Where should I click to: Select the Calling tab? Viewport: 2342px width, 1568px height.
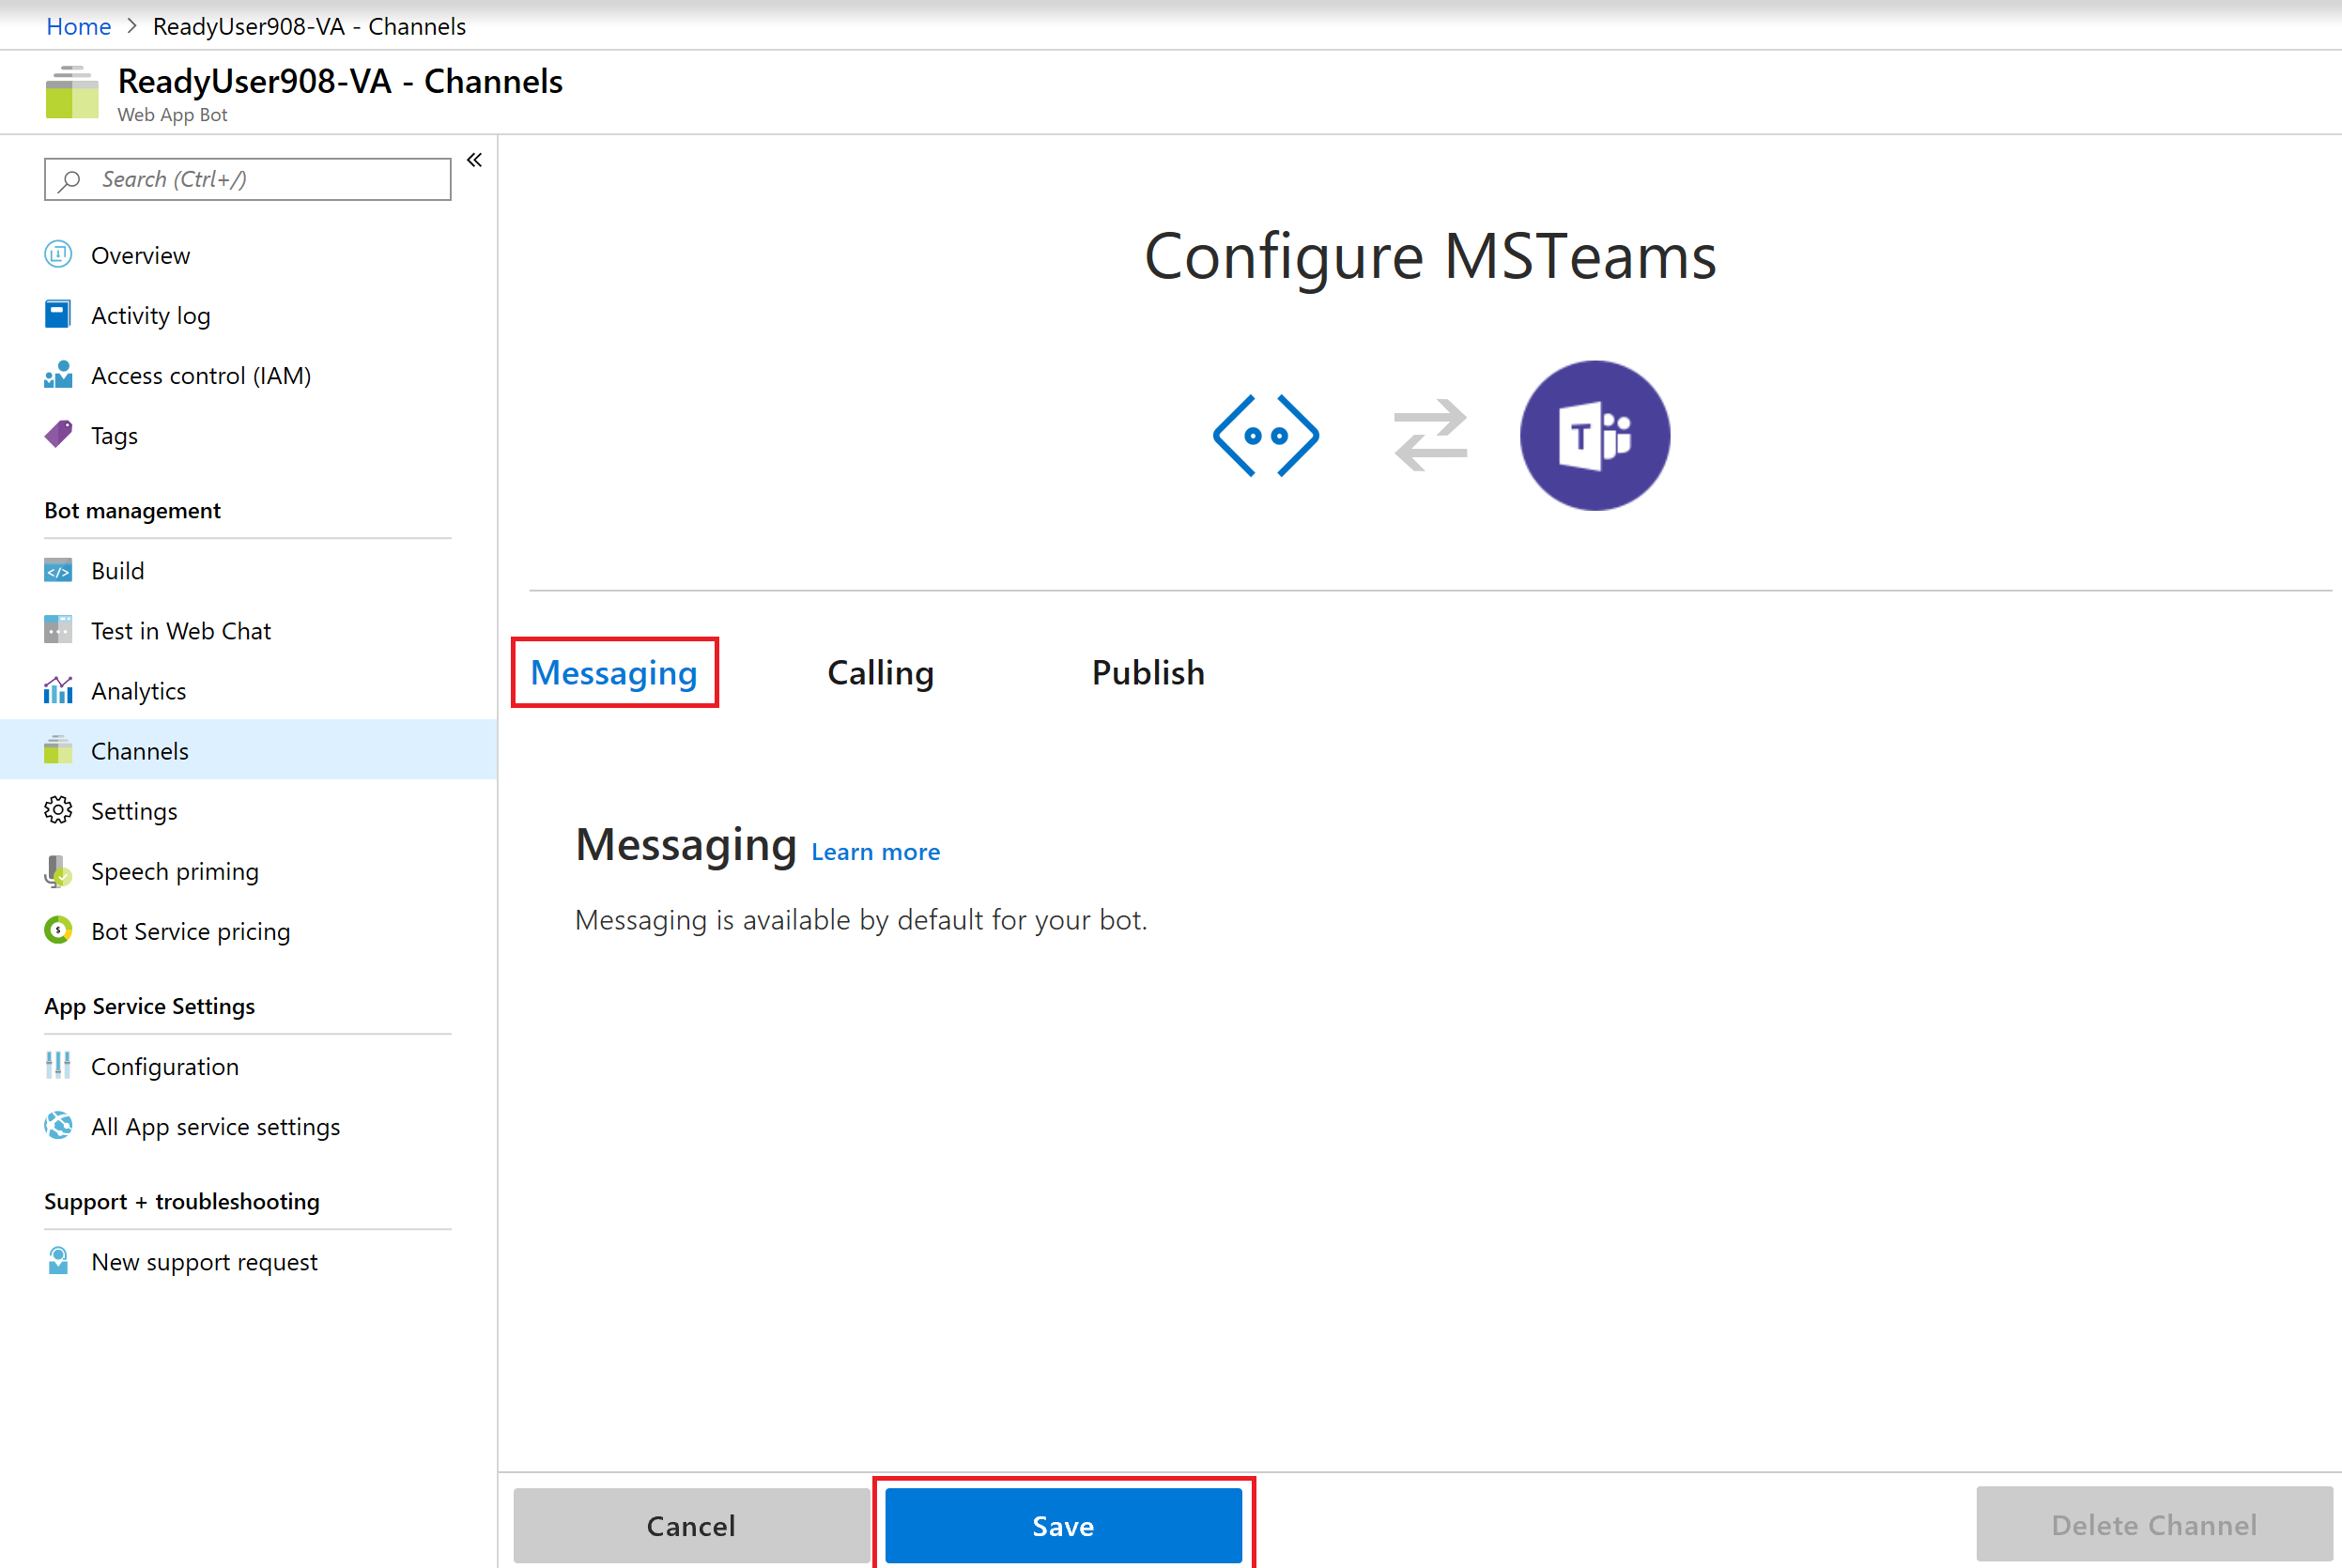pyautogui.click(x=879, y=672)
